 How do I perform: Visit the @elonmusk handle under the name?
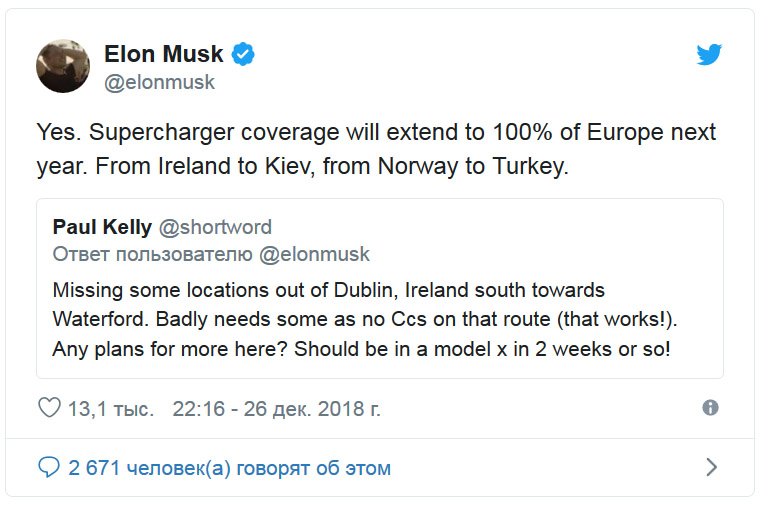coord(159,83)
